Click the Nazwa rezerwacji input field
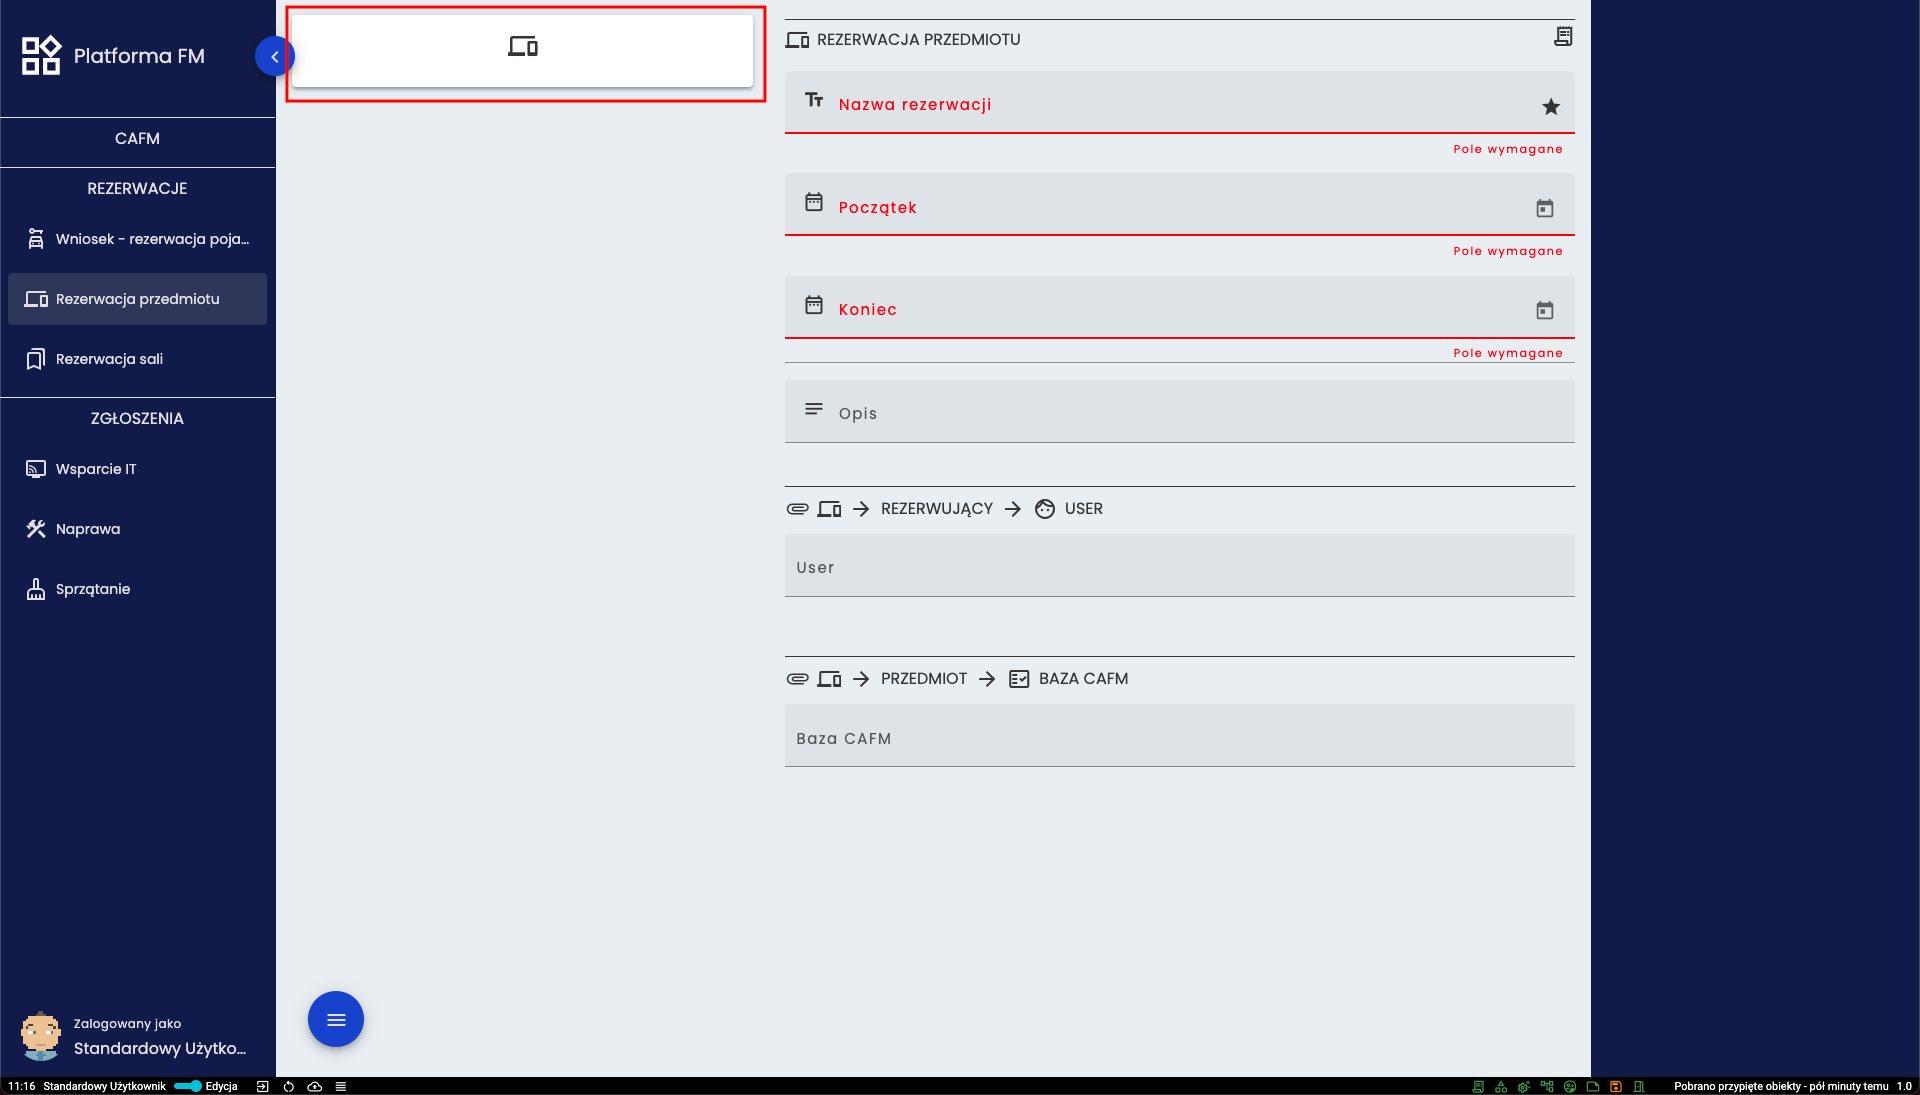Image resolution: width=1920 pixels, height=1095 pixels. click(x=1179, y=104)
